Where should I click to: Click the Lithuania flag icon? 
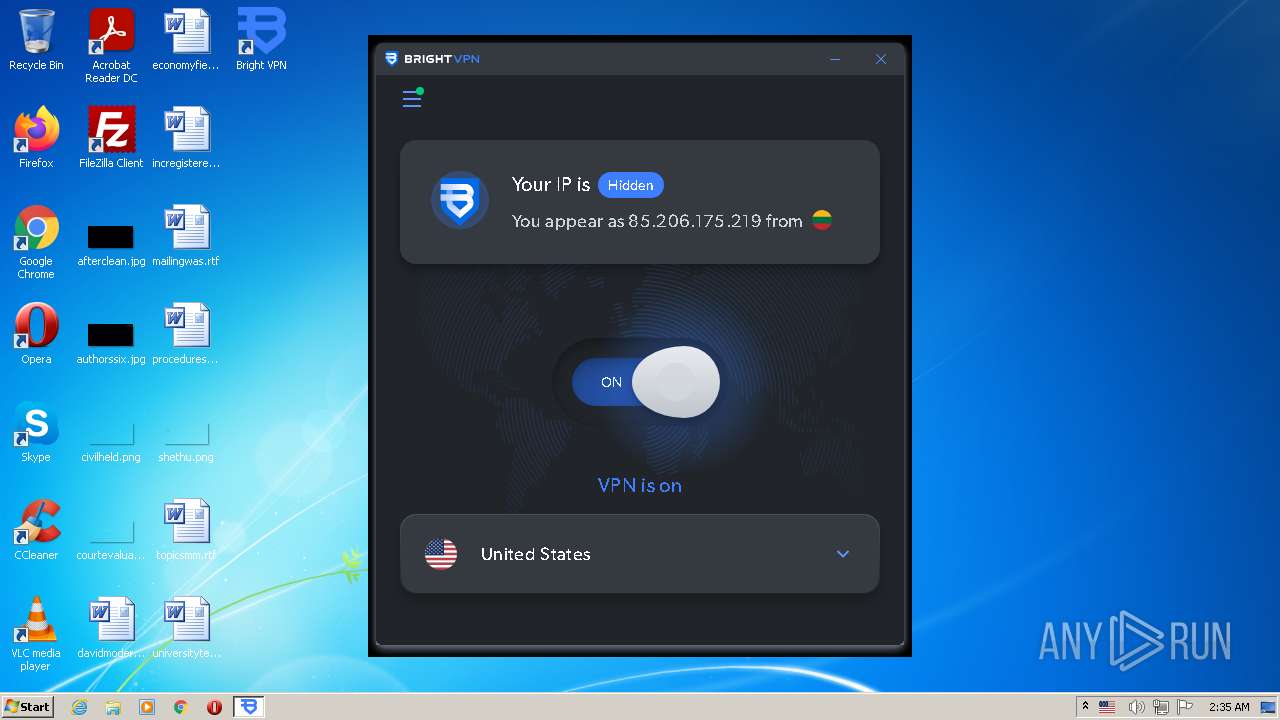pos(822,221)
